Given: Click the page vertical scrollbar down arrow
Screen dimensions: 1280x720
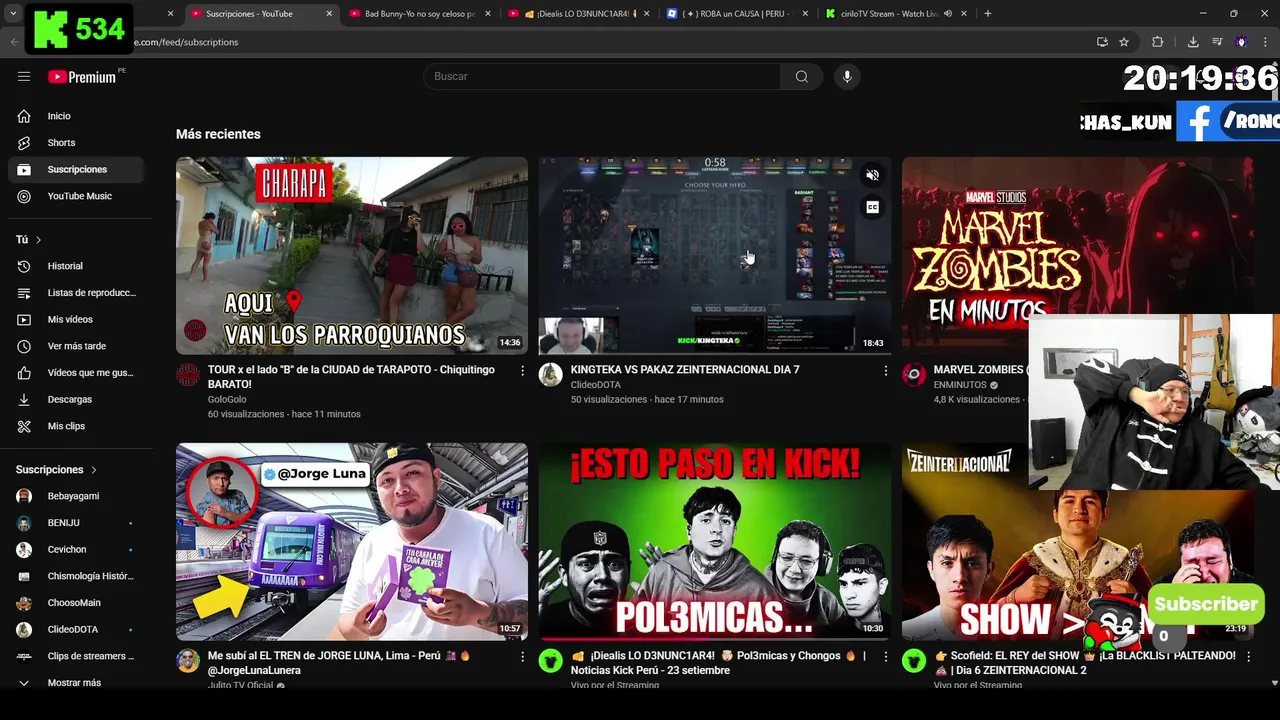Looking at the screenshot, I should [1274, 683].
